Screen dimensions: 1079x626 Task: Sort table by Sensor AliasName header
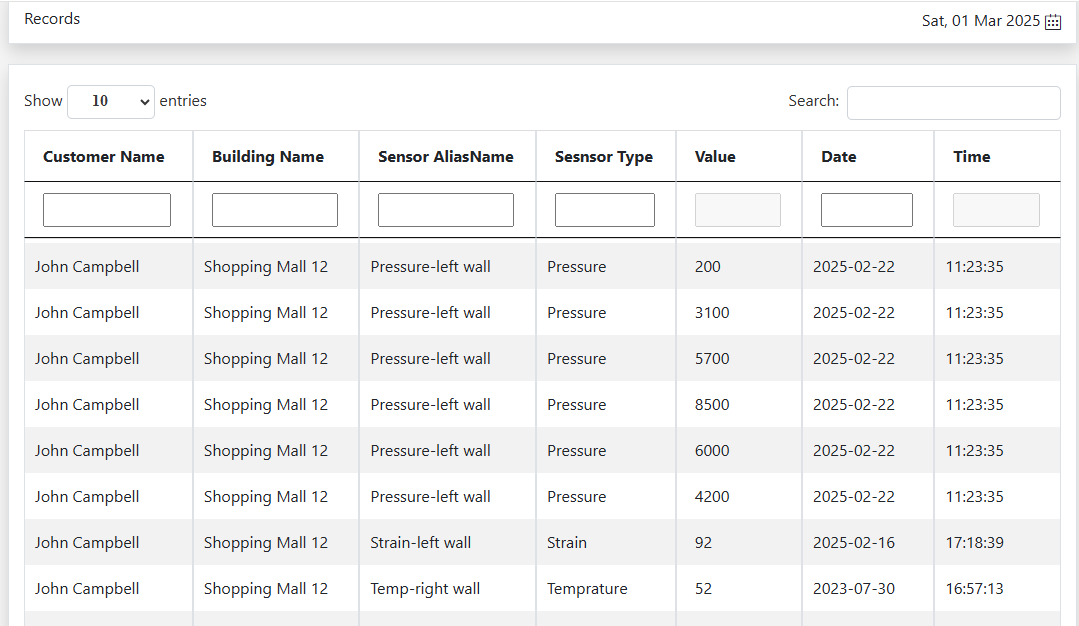click(x=446, y=156)
